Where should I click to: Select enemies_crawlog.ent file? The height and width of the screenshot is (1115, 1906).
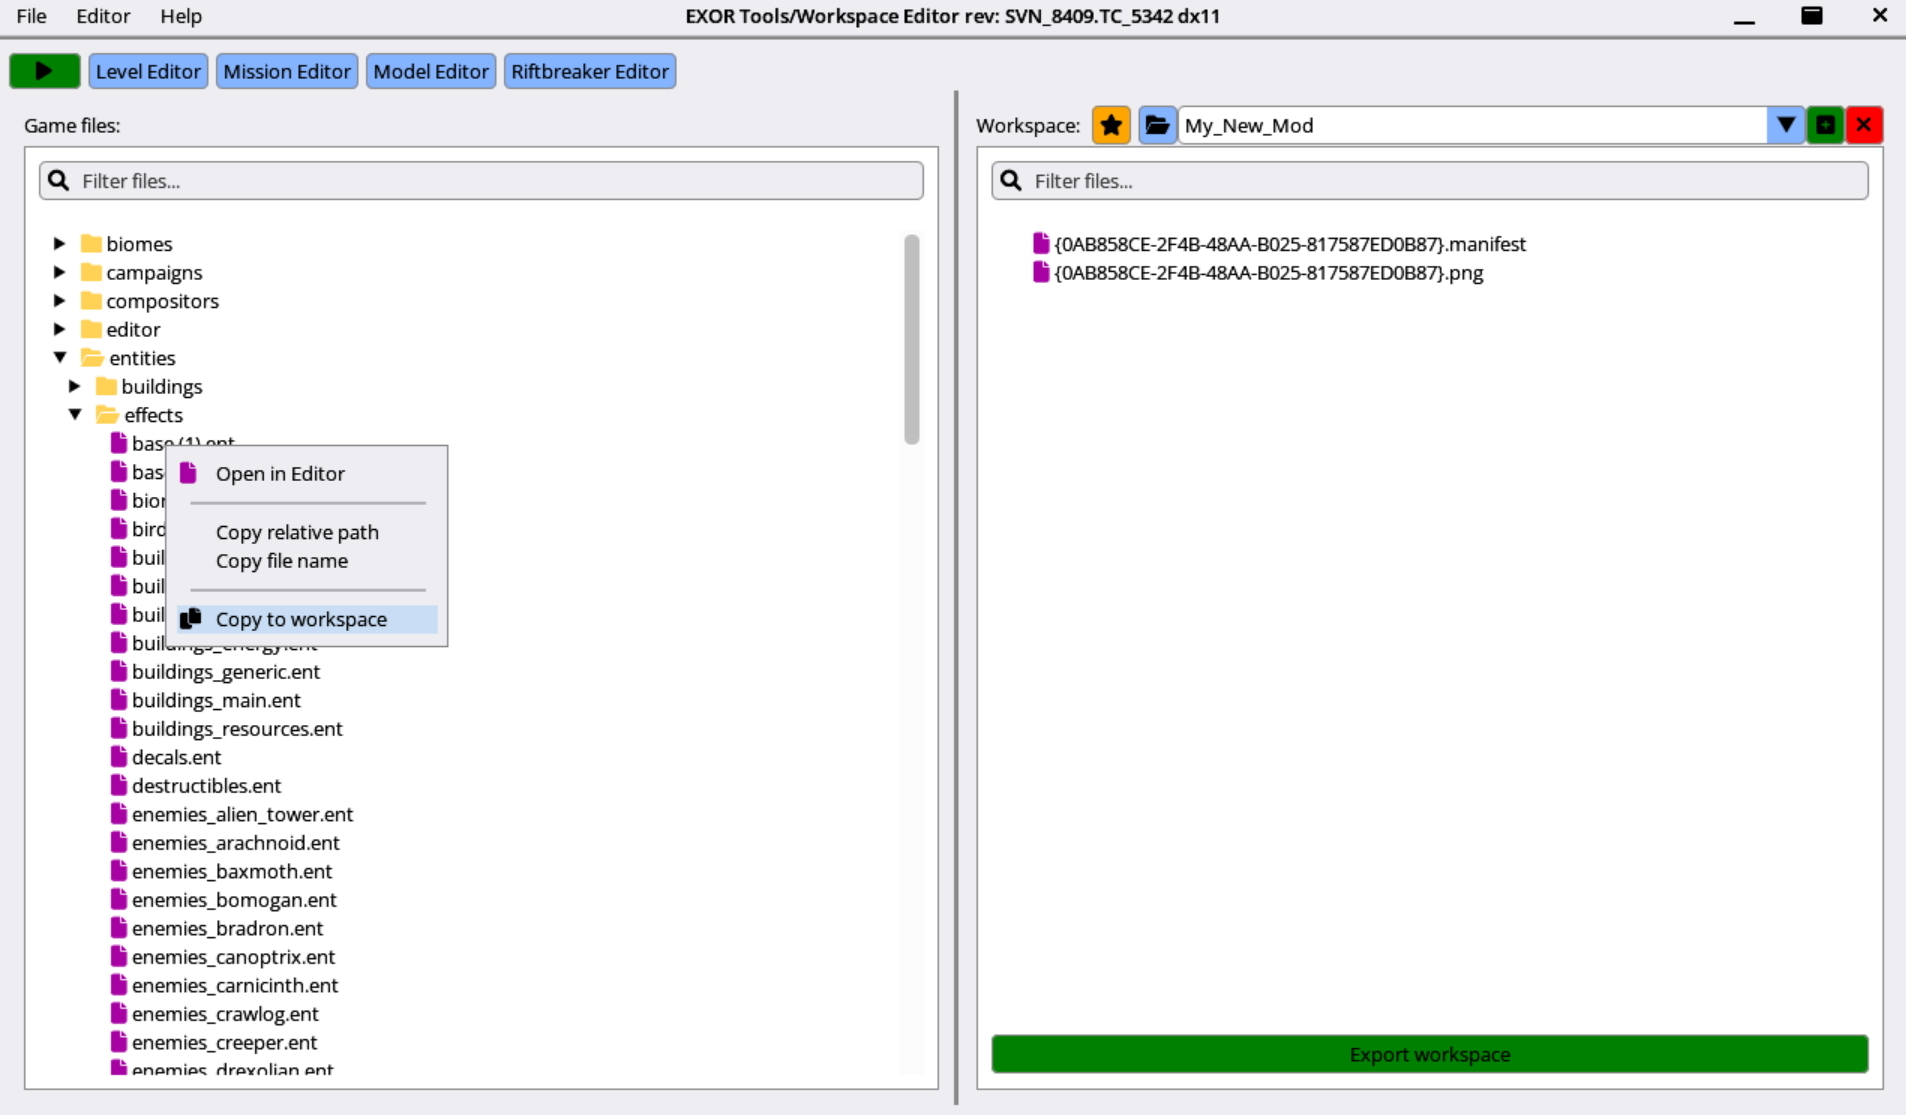tap(225, 1013)
